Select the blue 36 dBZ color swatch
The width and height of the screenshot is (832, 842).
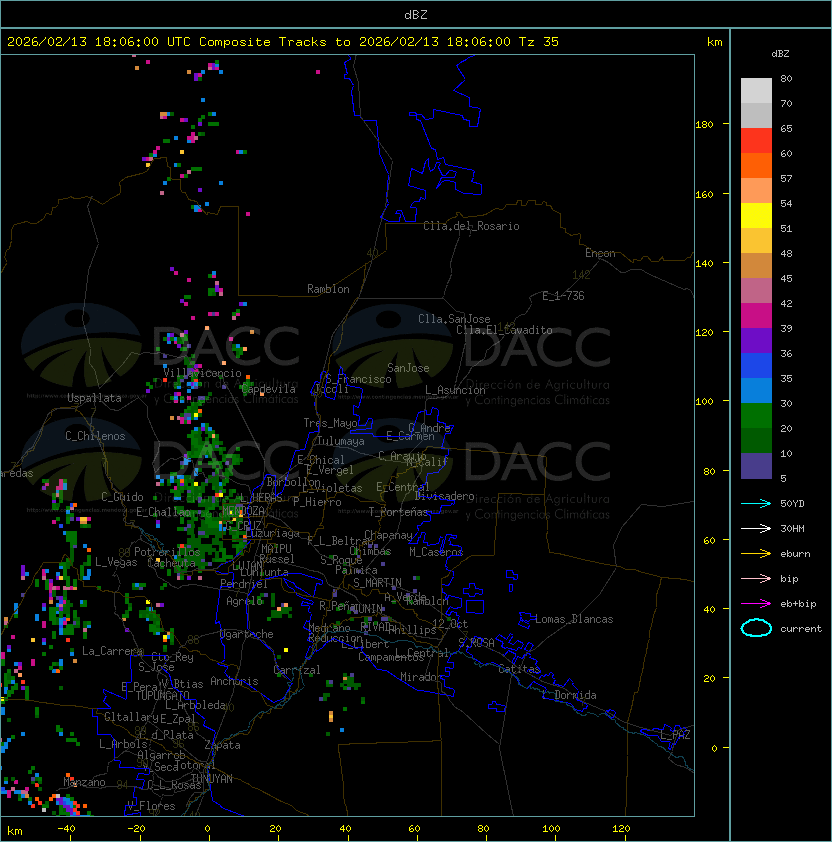point(756,365)
